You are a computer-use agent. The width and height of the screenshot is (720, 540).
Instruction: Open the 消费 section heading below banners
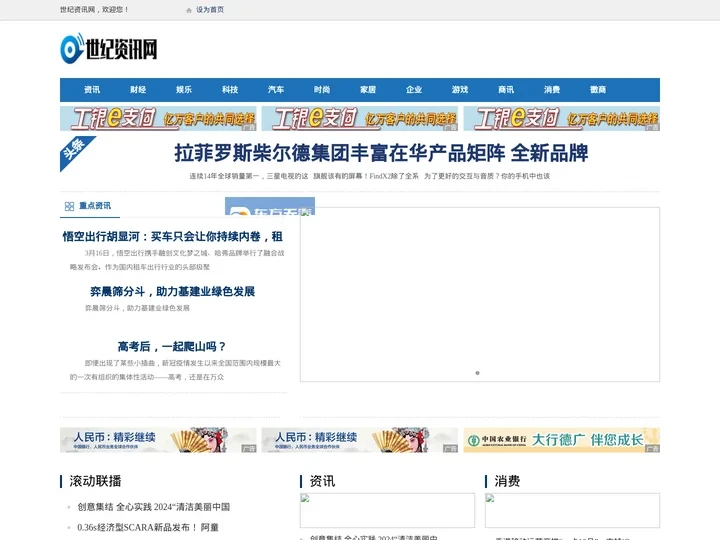[x=507, y=481]
